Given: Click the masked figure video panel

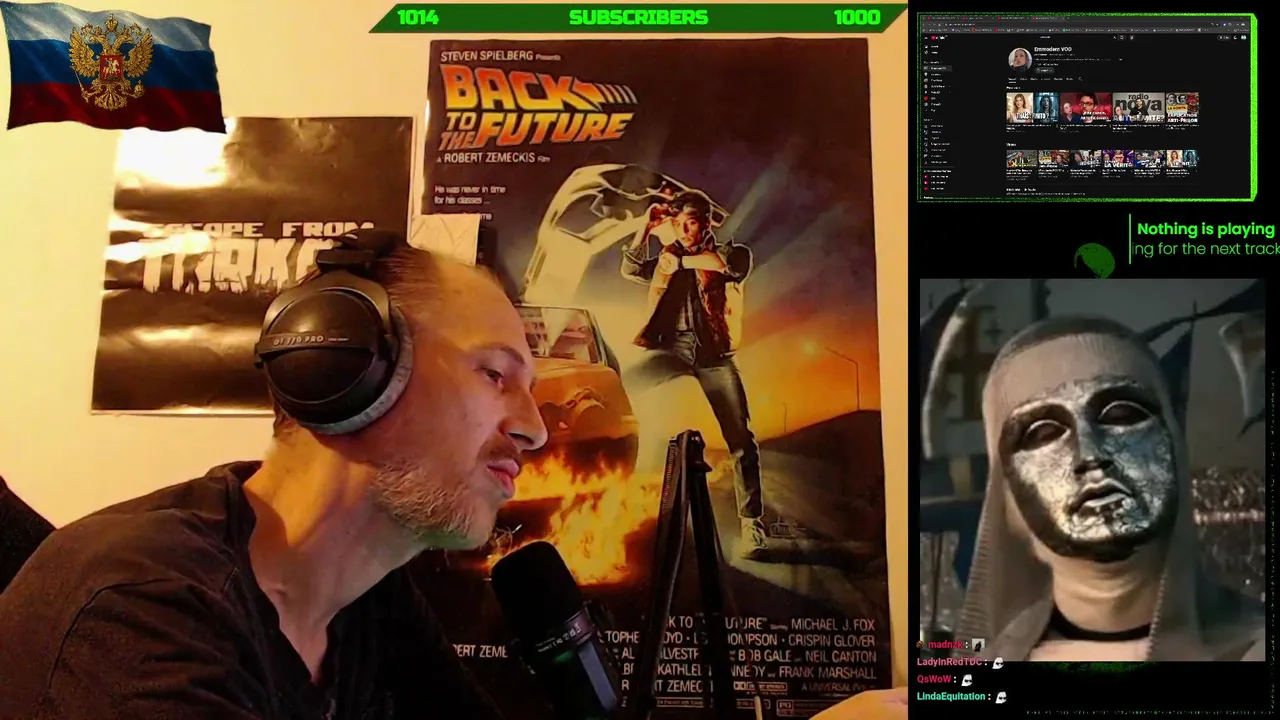Looking at the screenshot, I should pos(1093,469).
